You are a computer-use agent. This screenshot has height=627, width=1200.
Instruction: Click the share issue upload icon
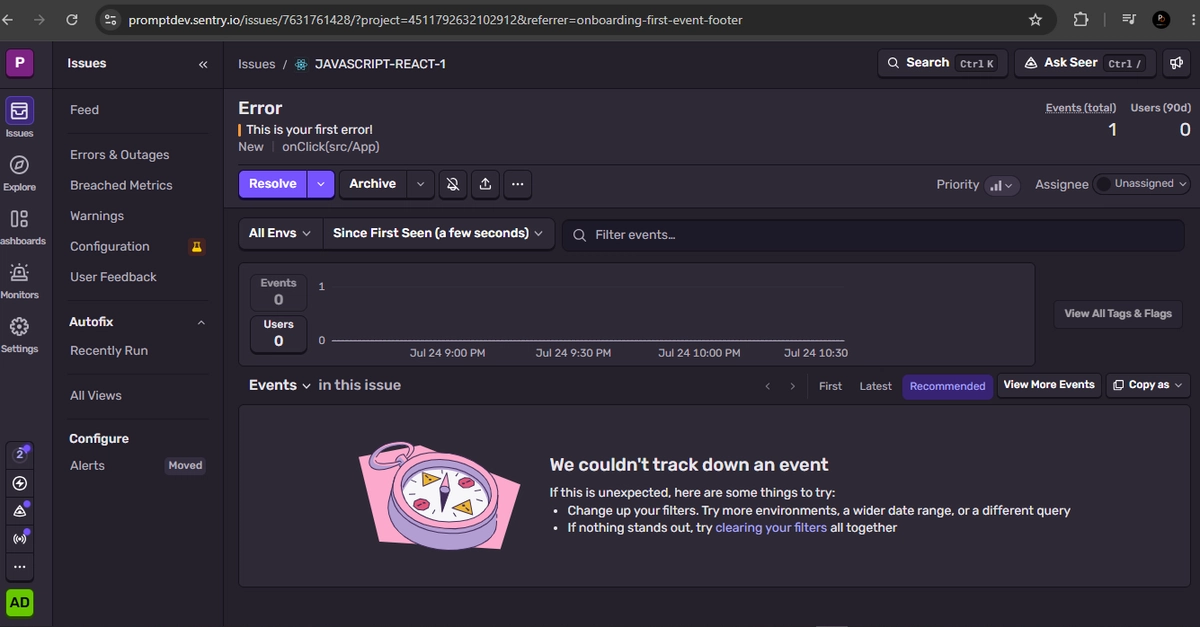tap(485, 184)
